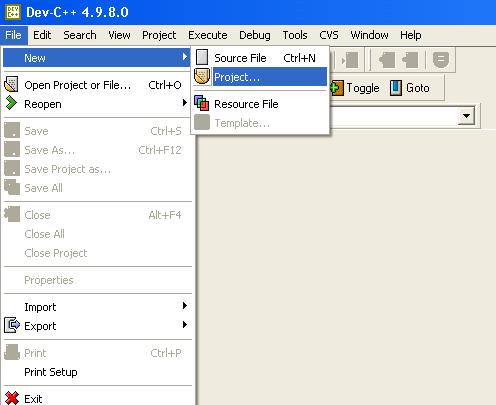
Task: Click the Goto bookmark toolbar icon
Action: 396,88
